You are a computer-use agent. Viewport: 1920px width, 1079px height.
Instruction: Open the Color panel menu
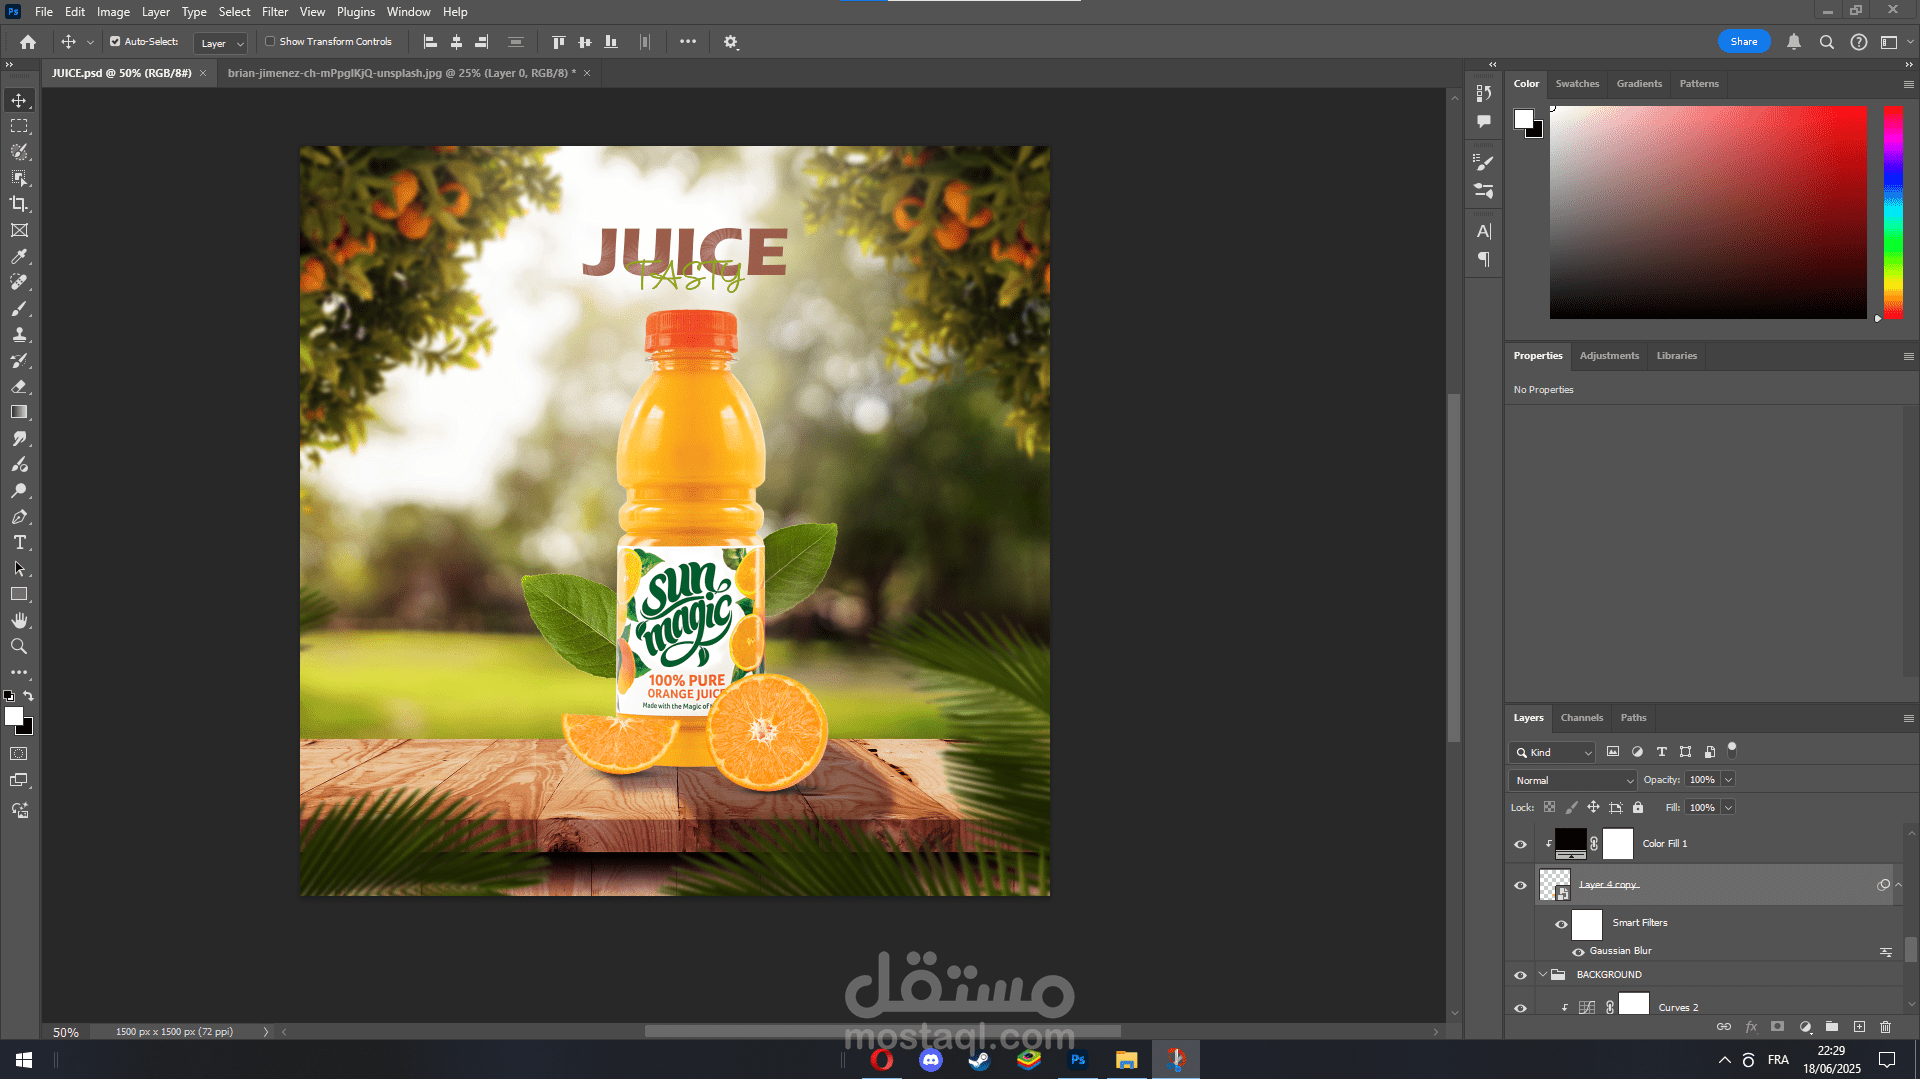1908,84
